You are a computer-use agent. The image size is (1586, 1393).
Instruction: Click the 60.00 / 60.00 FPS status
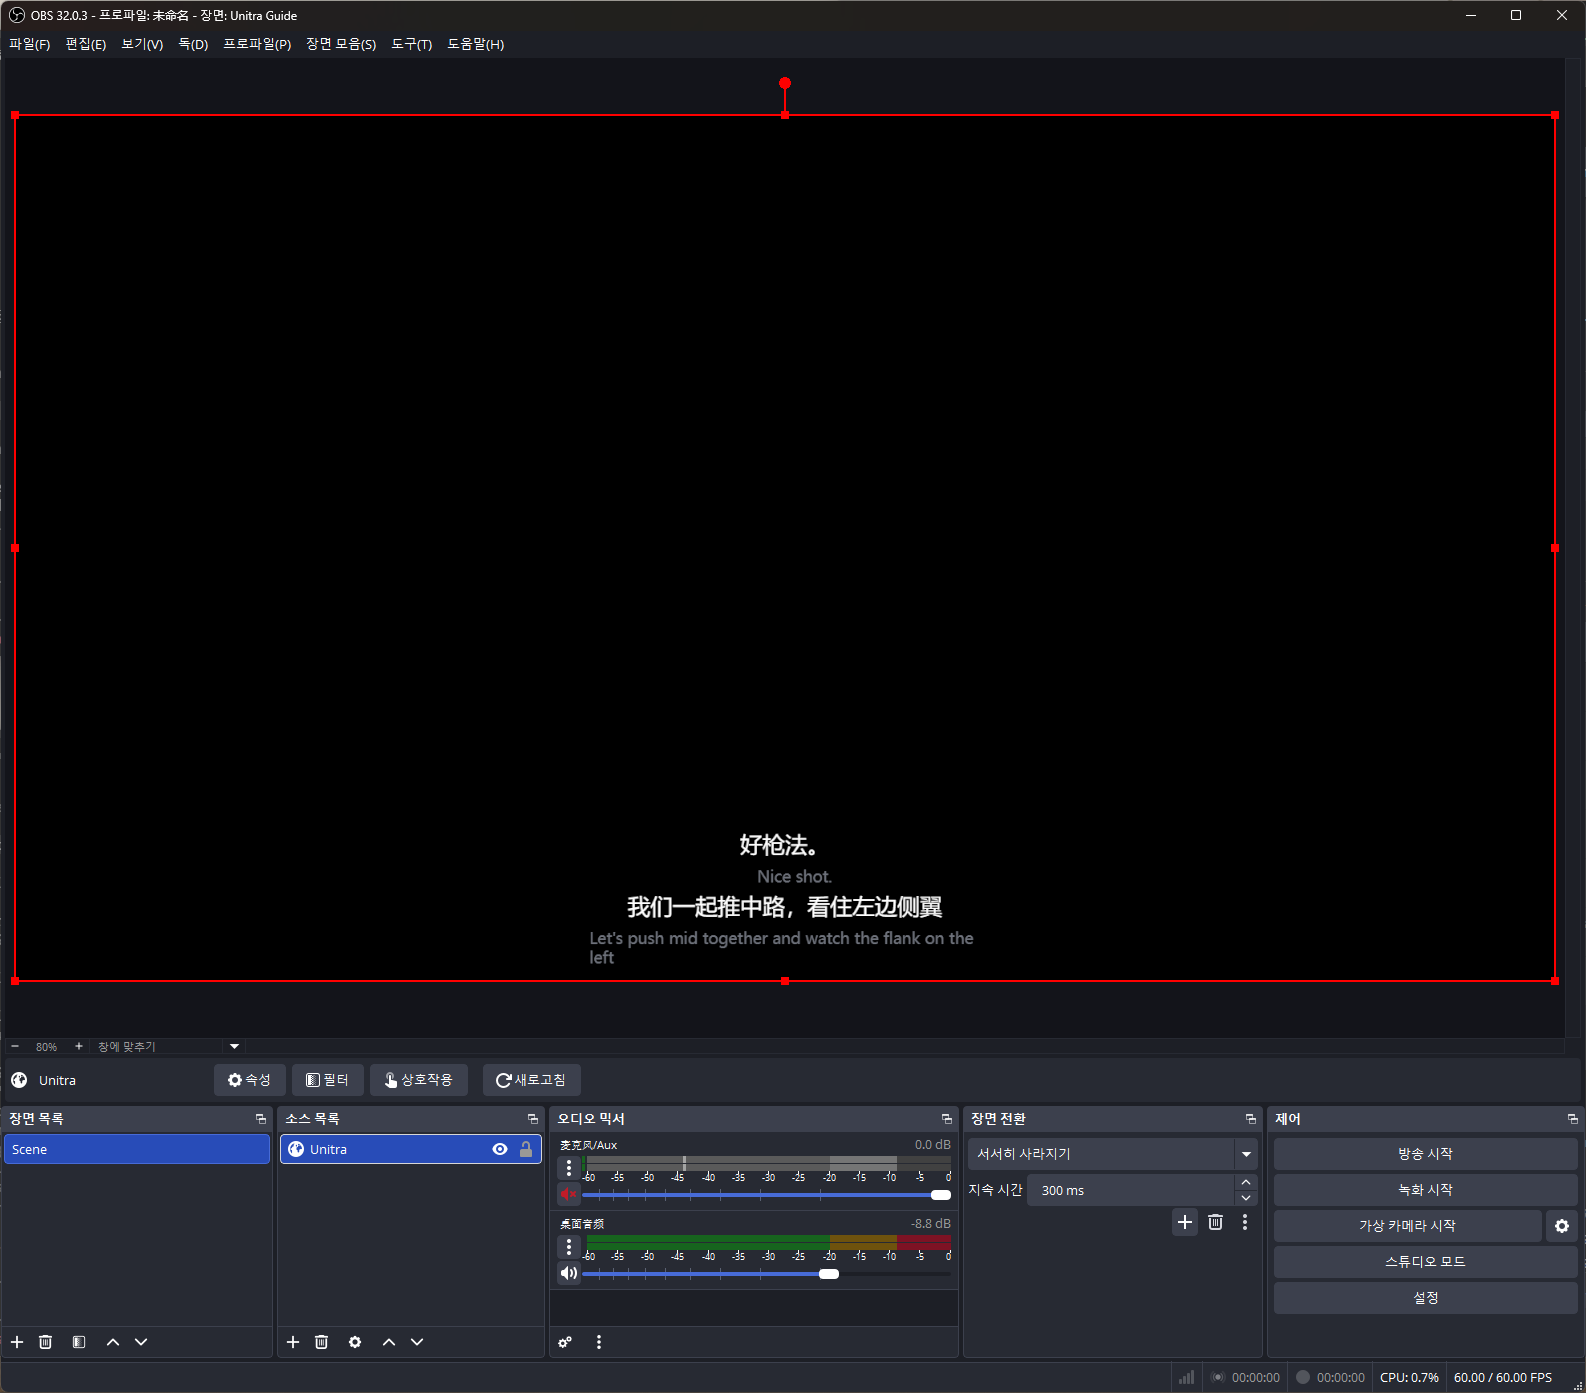pyautogui.click(x=1503, y=1377)
